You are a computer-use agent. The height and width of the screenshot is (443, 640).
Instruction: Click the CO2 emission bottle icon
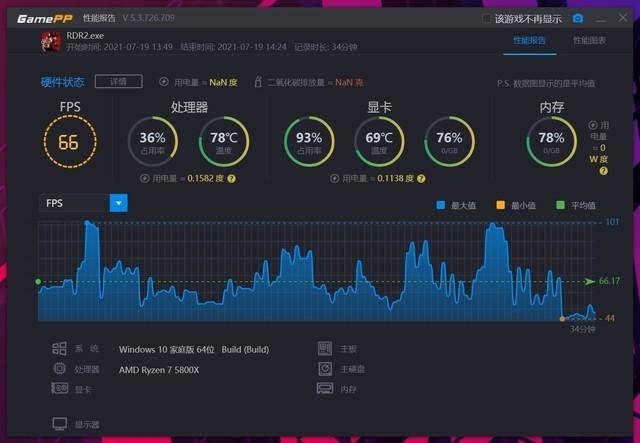pyautogui.click(x=258, y=82)
